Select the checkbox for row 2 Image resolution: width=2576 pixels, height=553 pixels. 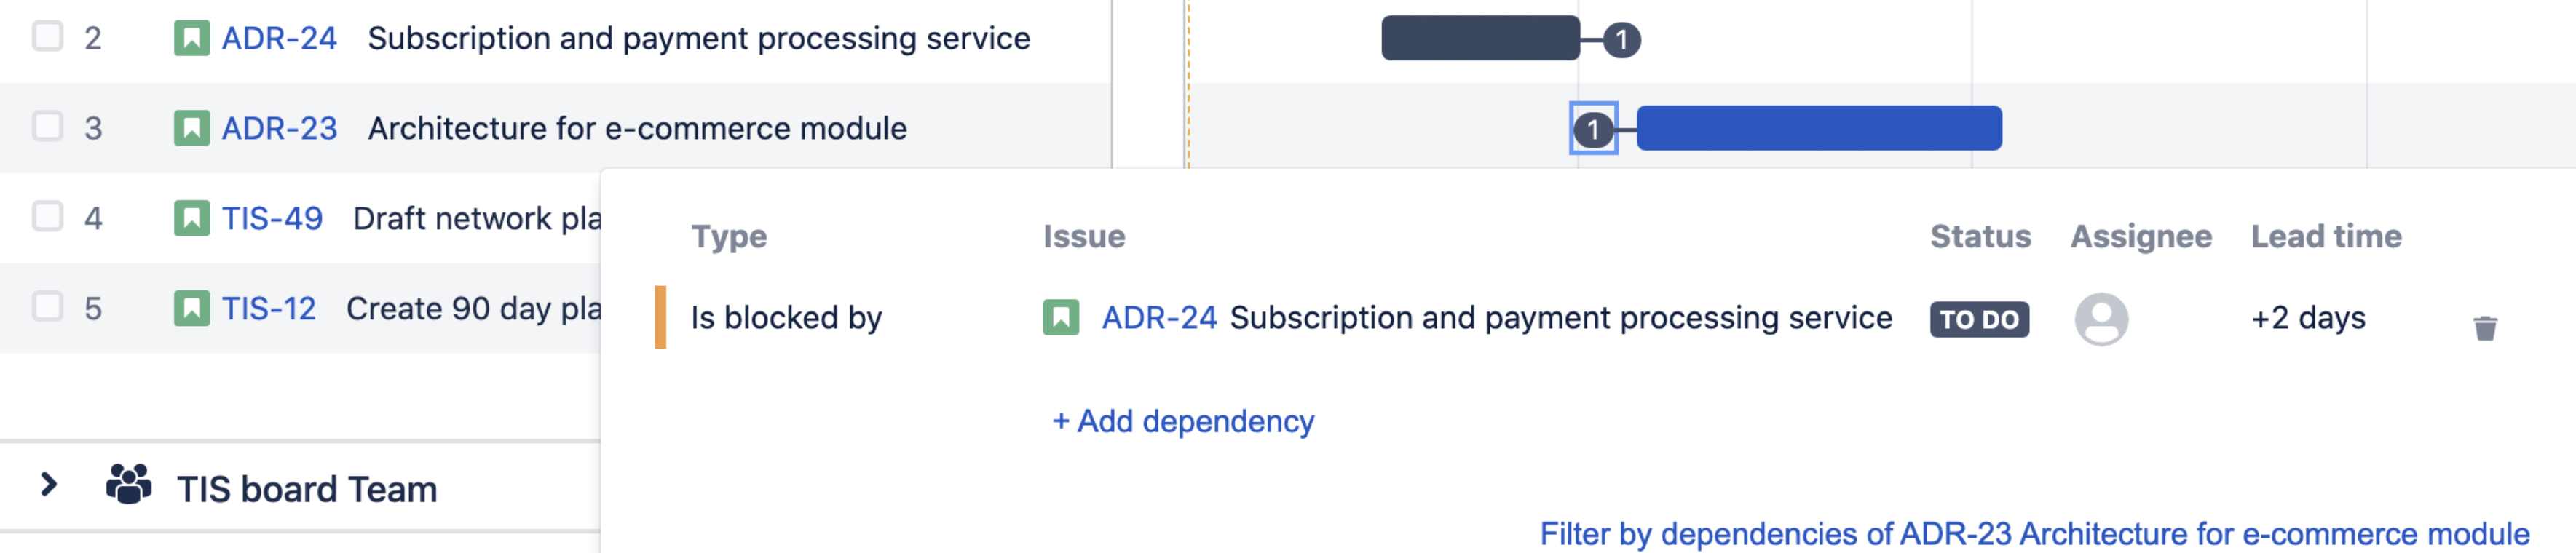[47, 37]
